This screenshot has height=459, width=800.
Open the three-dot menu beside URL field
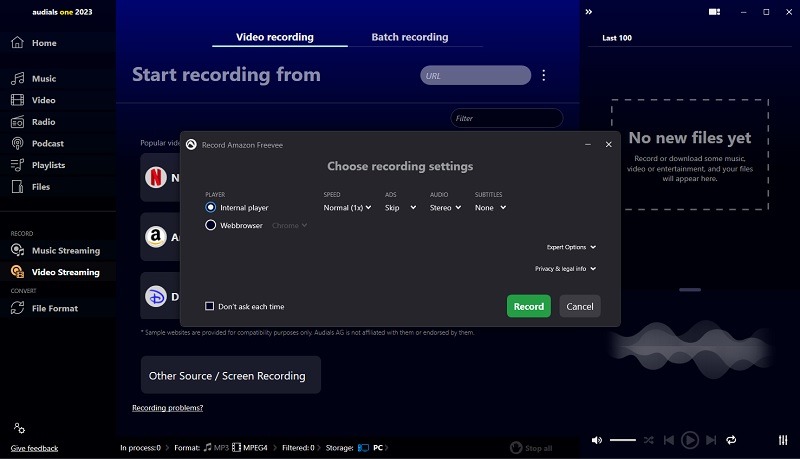544,75
